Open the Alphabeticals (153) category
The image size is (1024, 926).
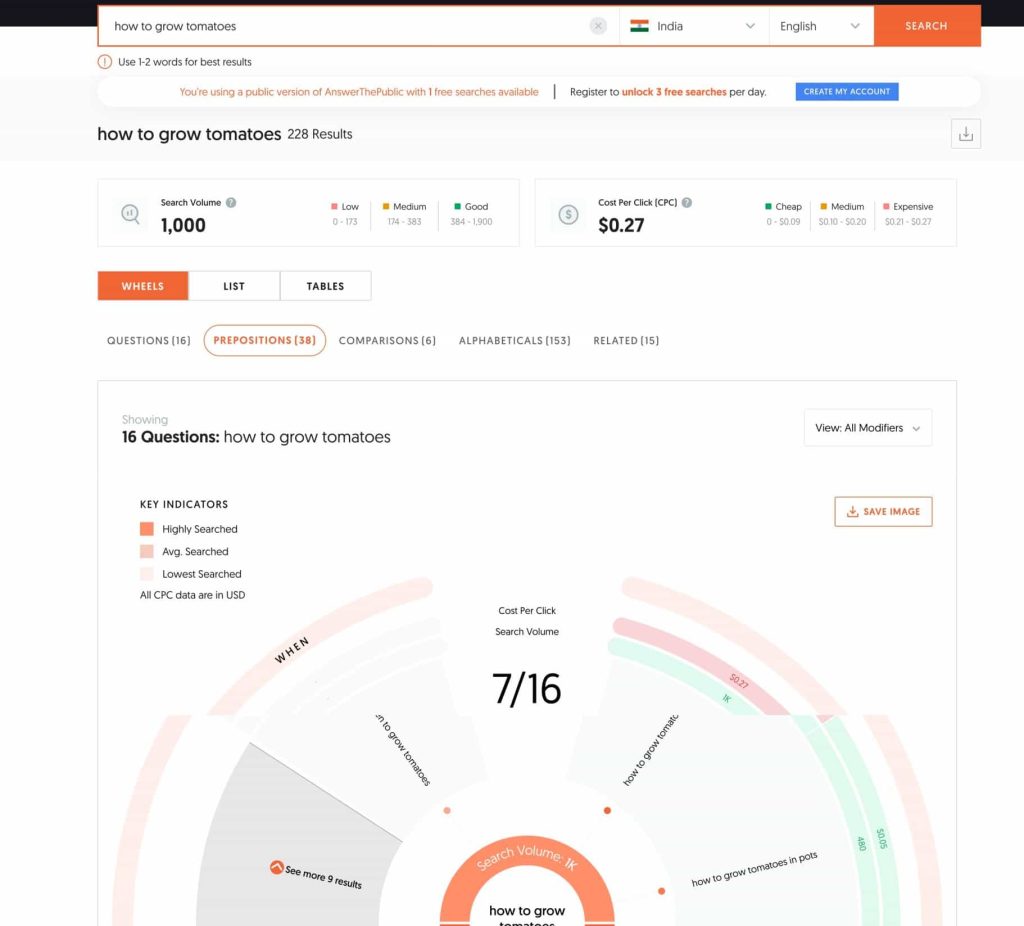pos(515,340)
